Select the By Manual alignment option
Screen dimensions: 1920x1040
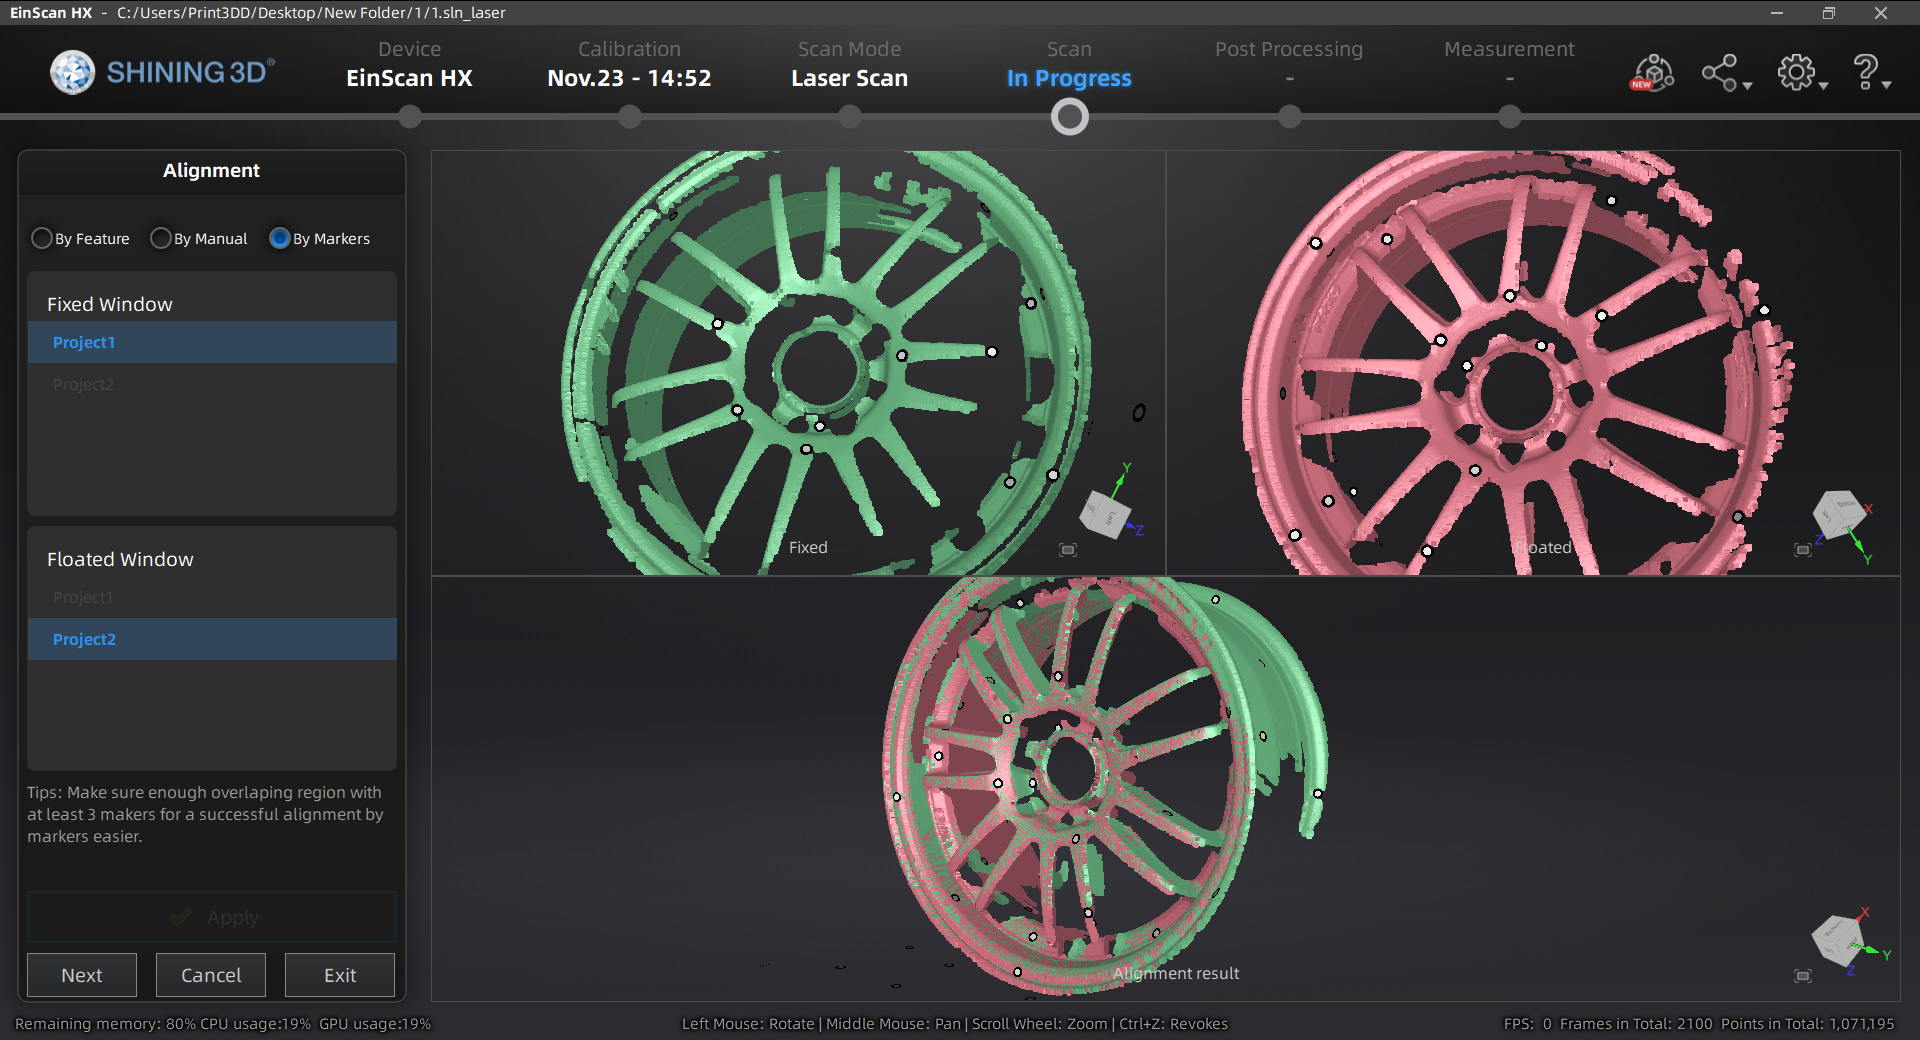tap(199, 239)
